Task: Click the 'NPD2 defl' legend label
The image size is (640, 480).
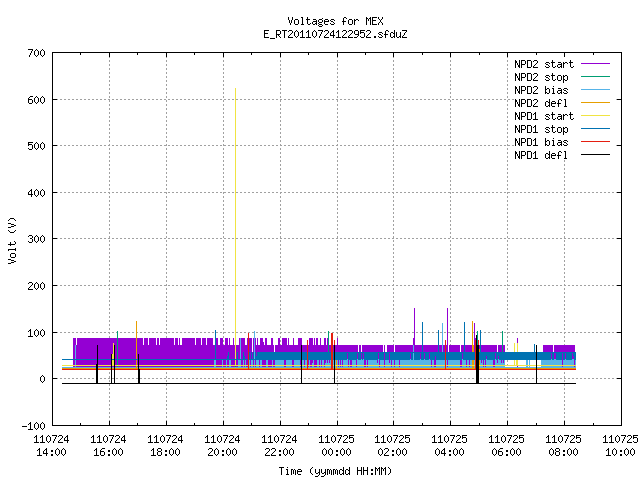Action: click(541, 103)
